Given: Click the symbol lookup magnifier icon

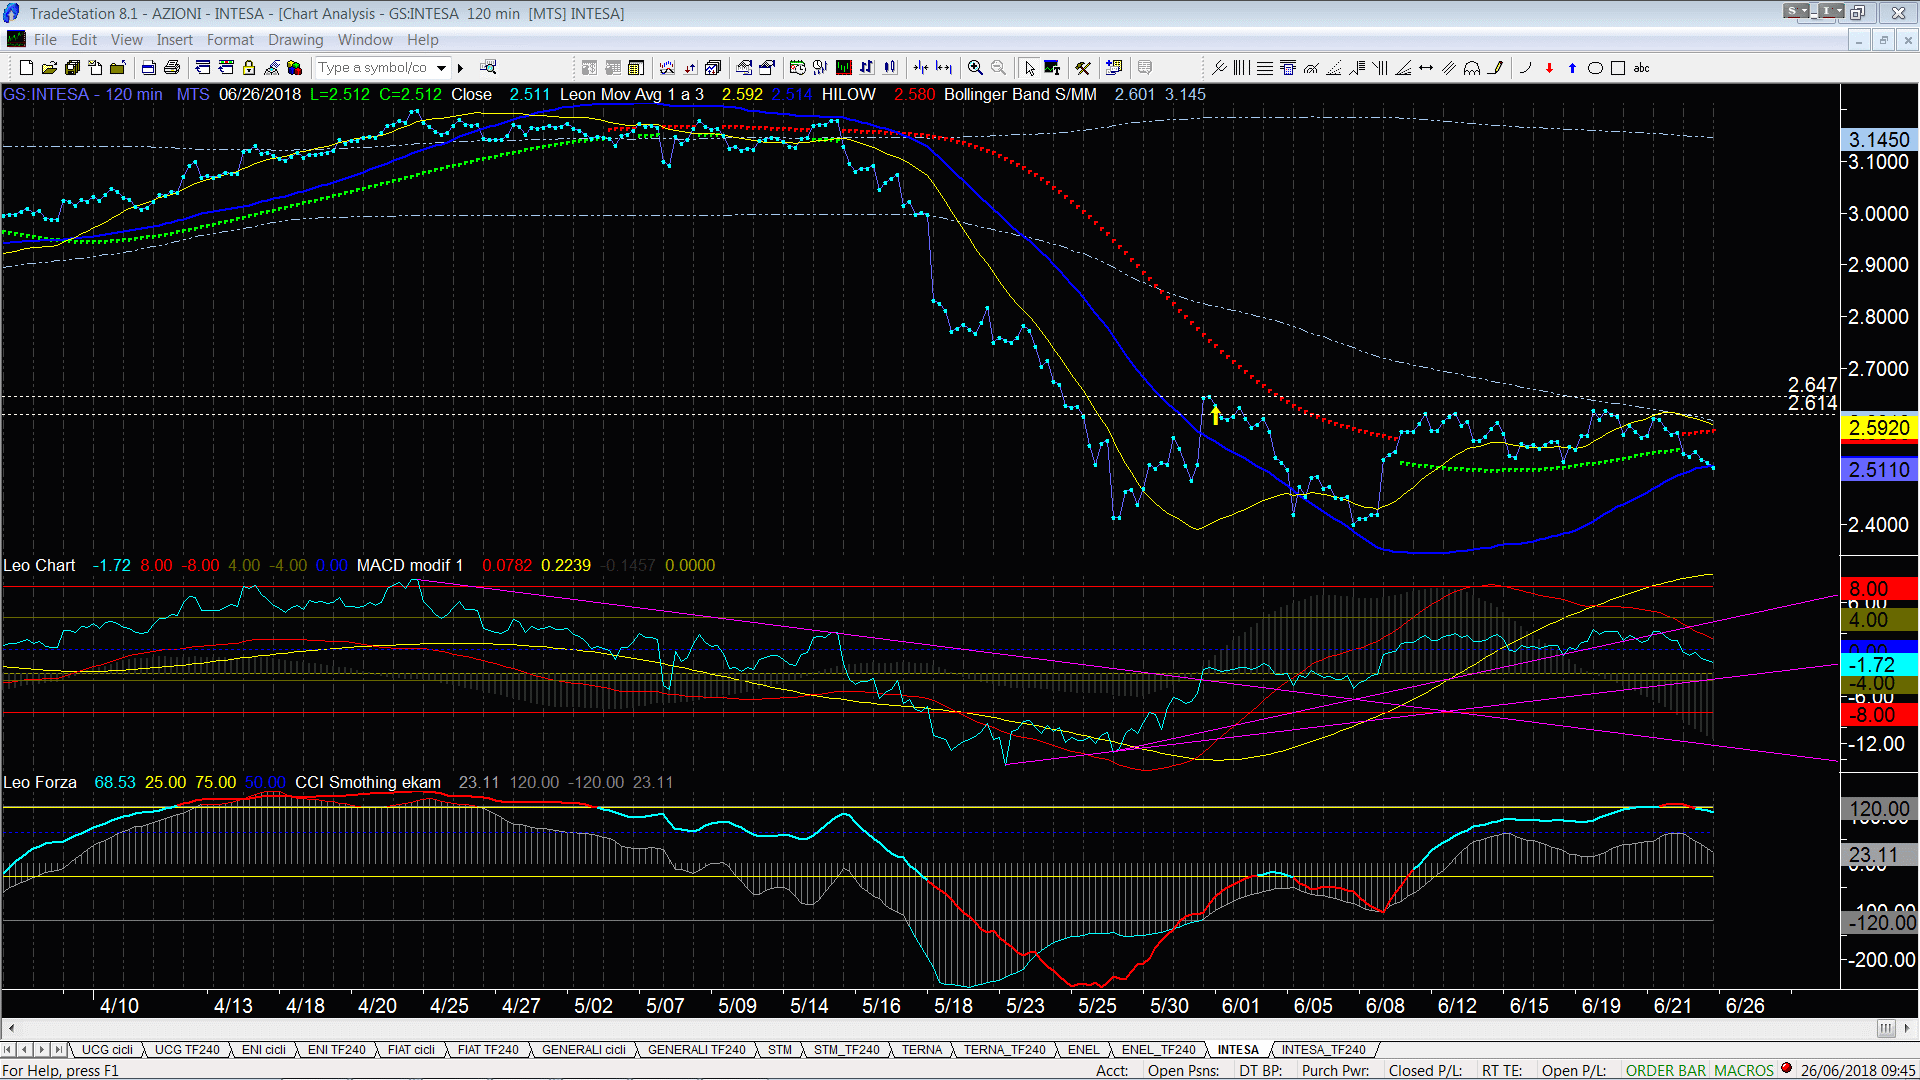Looking at the screenshot, I should click(488, 68).
